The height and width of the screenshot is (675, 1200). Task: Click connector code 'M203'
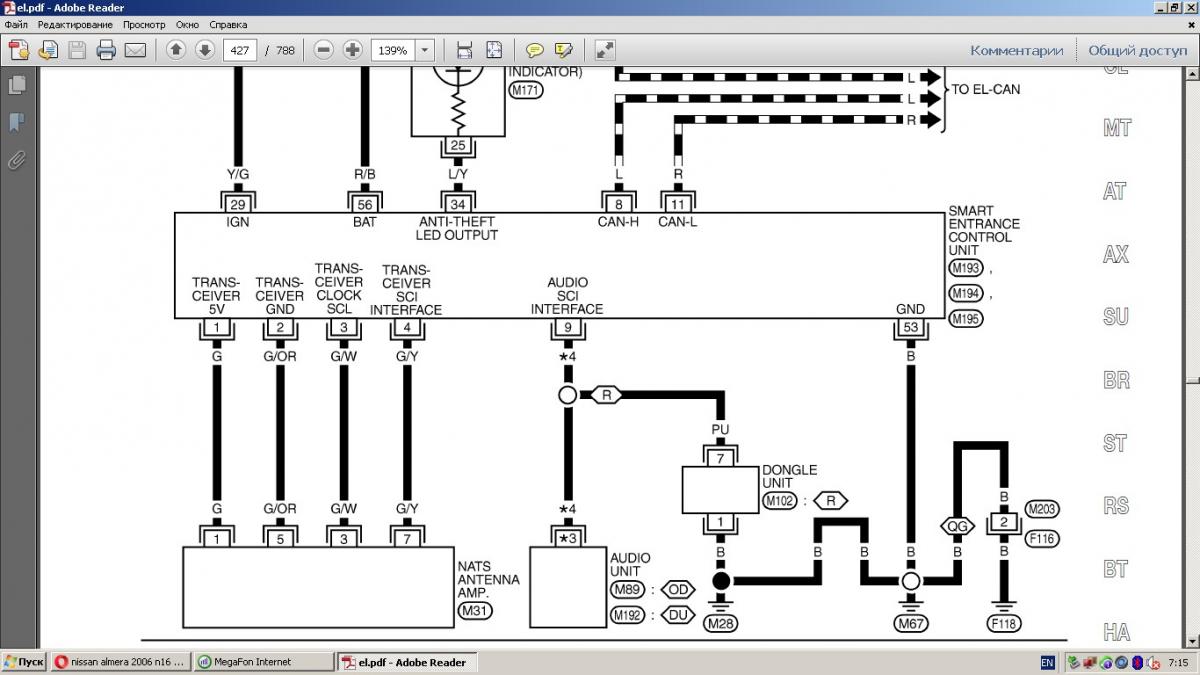coord(1042,509)
